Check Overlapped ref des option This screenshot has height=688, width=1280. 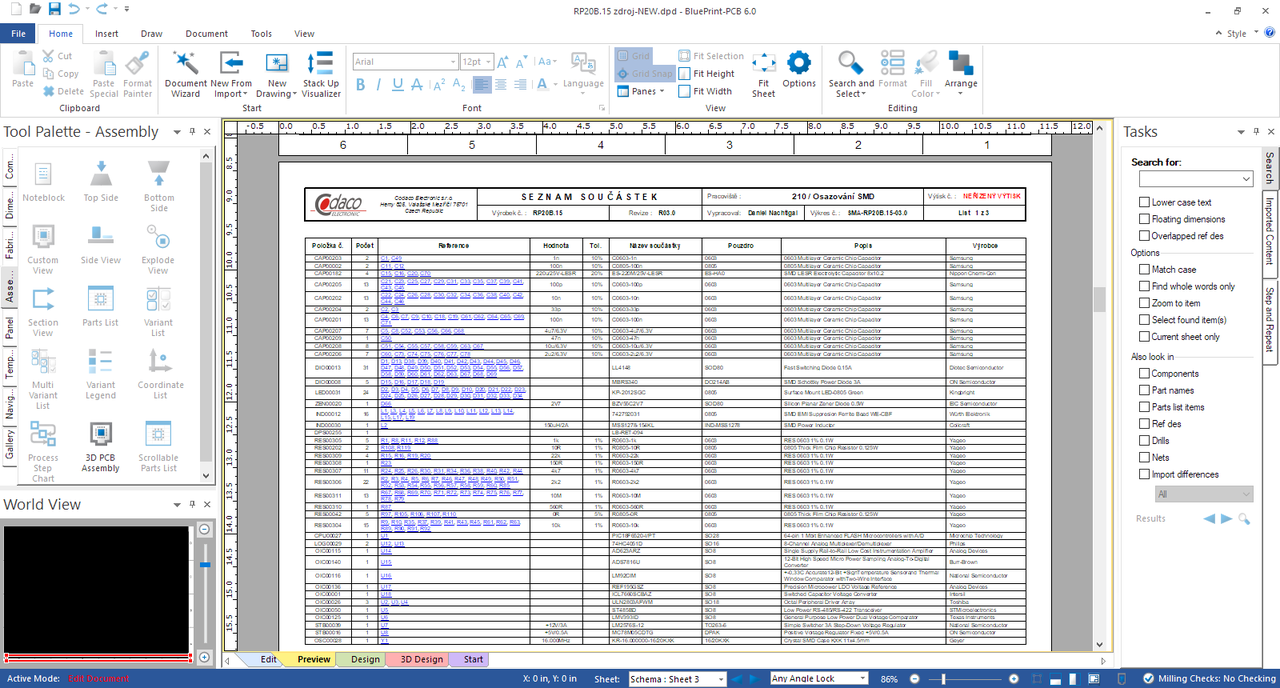(x=1144, y=236)
